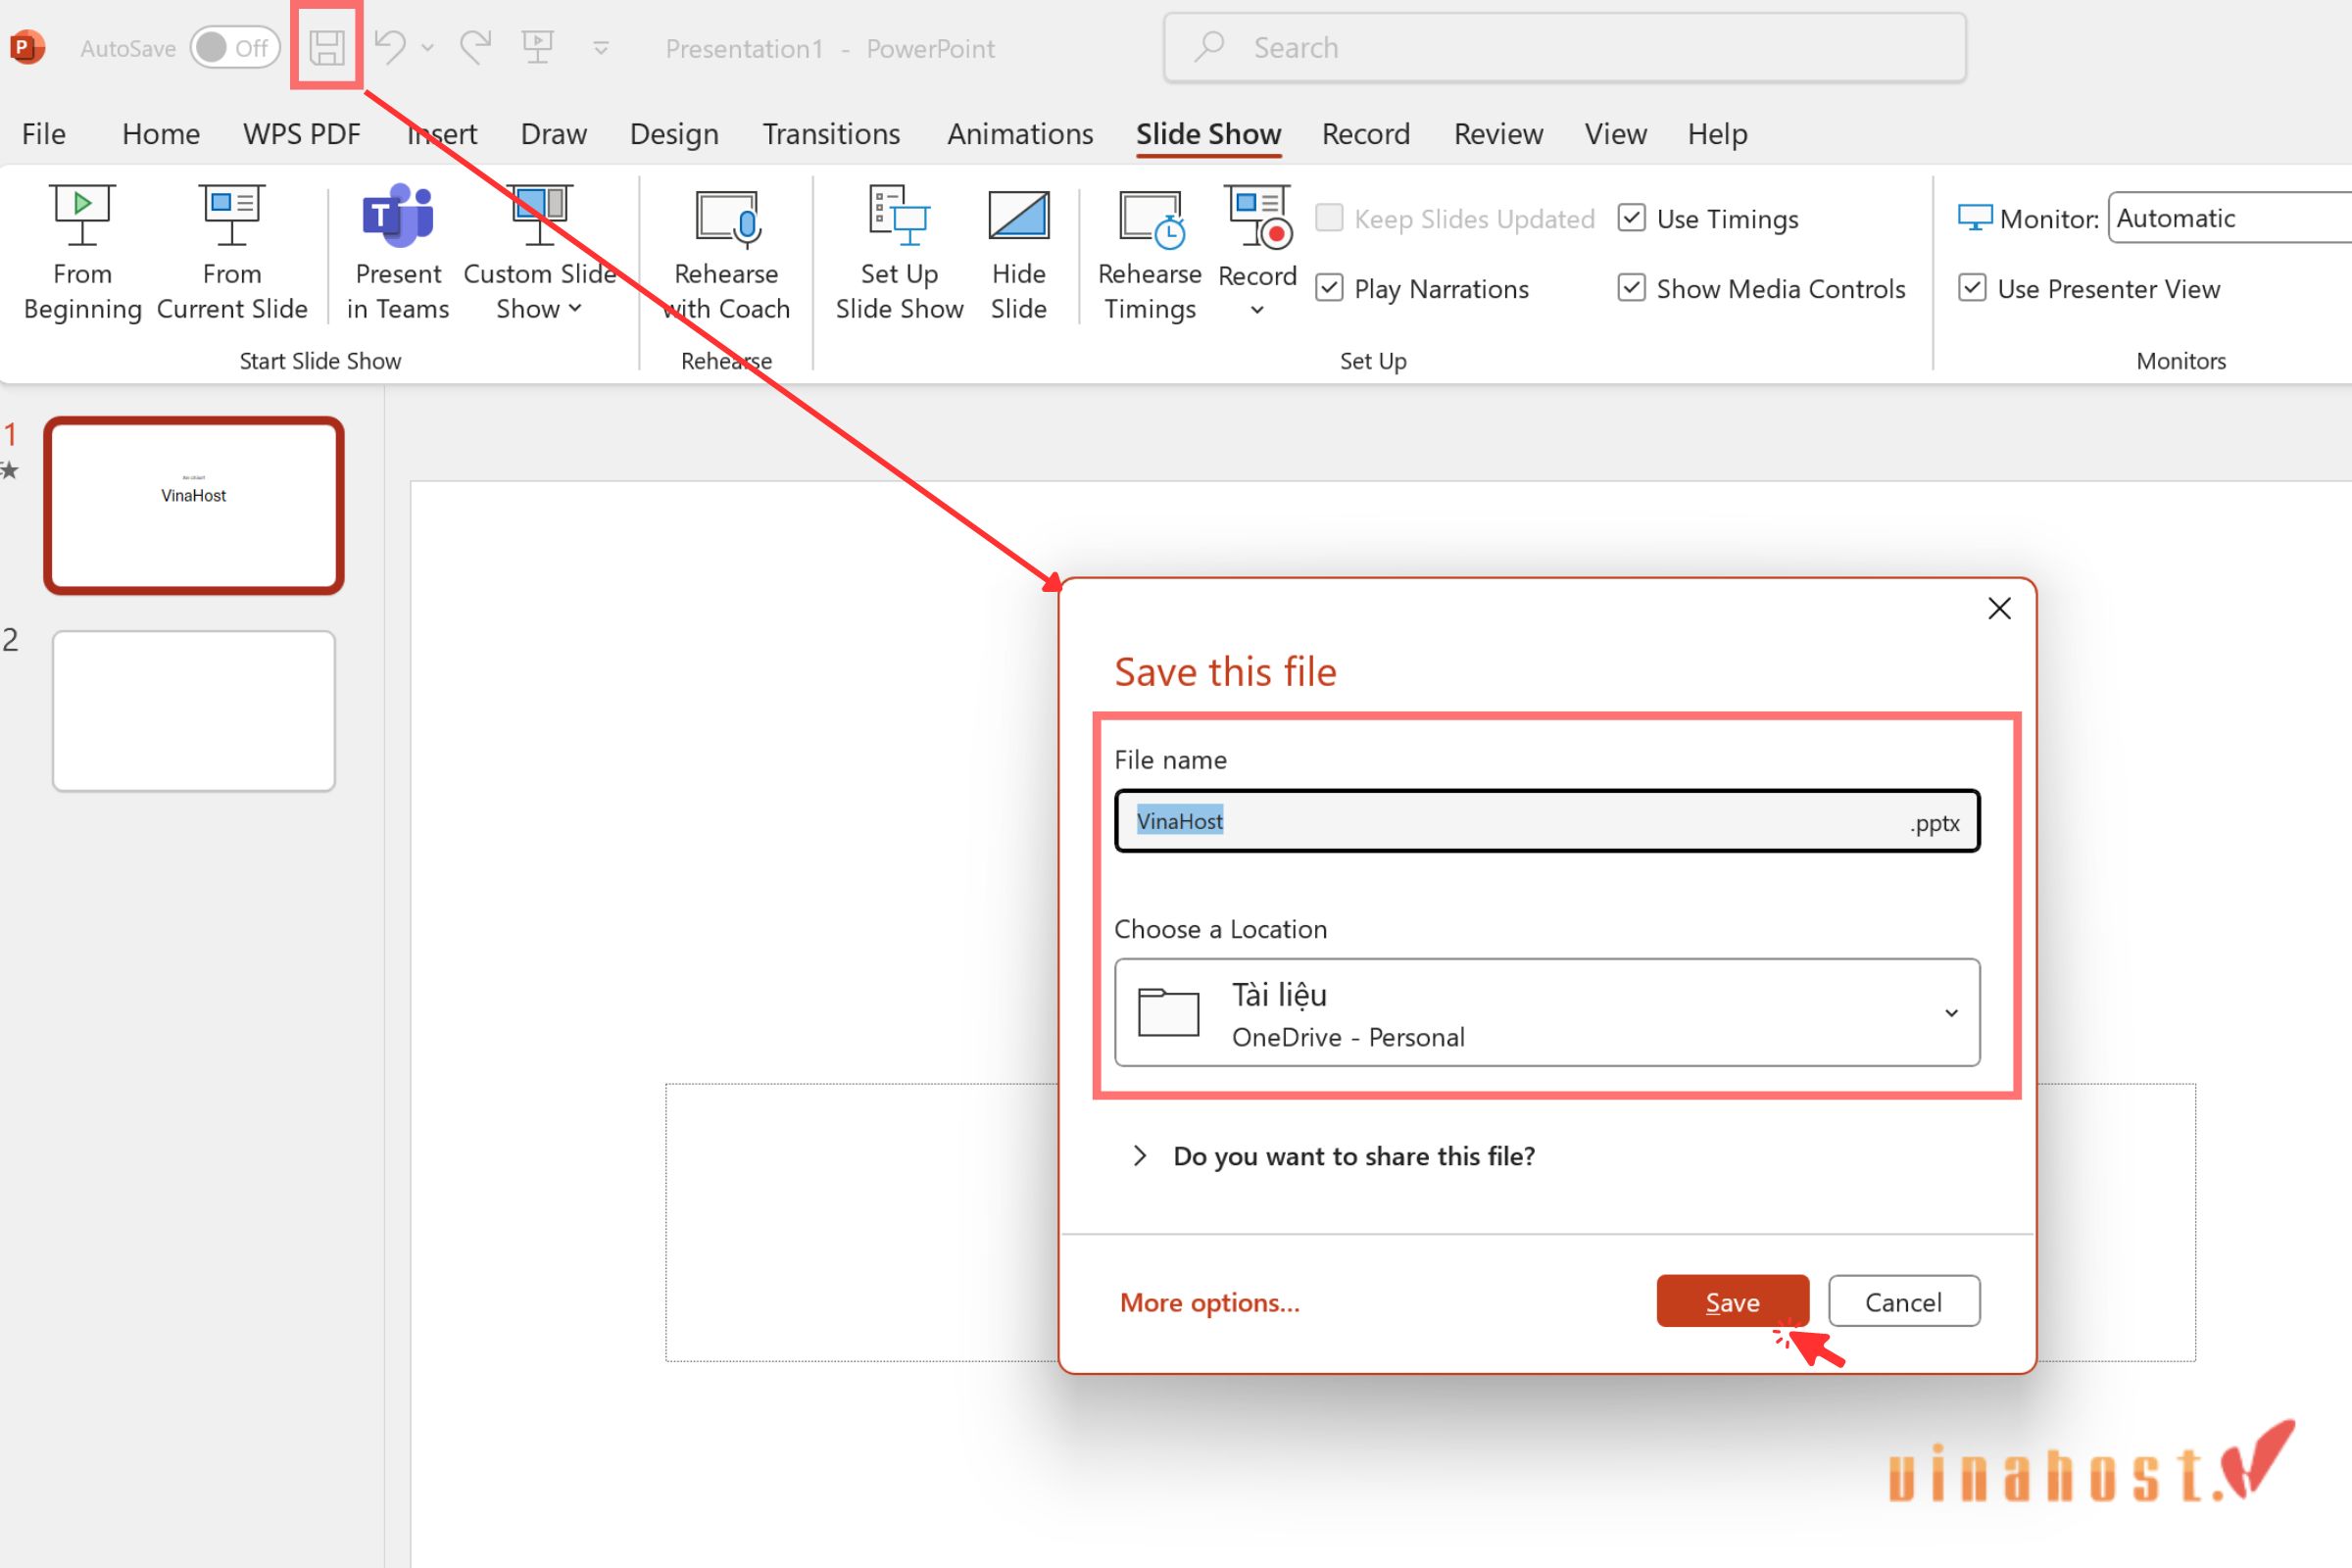Switch to the Draw tab
2352x1568 pixels.
point(553,134)
